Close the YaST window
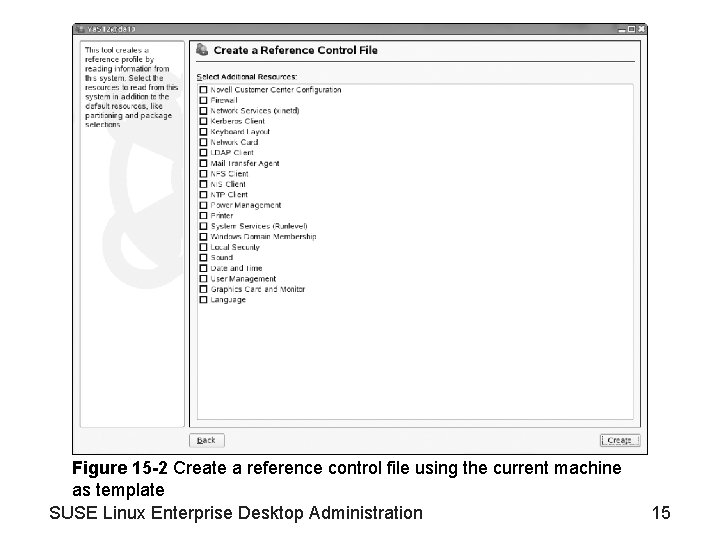Viewport: 720px width, 540px height. tap(641, 29)
